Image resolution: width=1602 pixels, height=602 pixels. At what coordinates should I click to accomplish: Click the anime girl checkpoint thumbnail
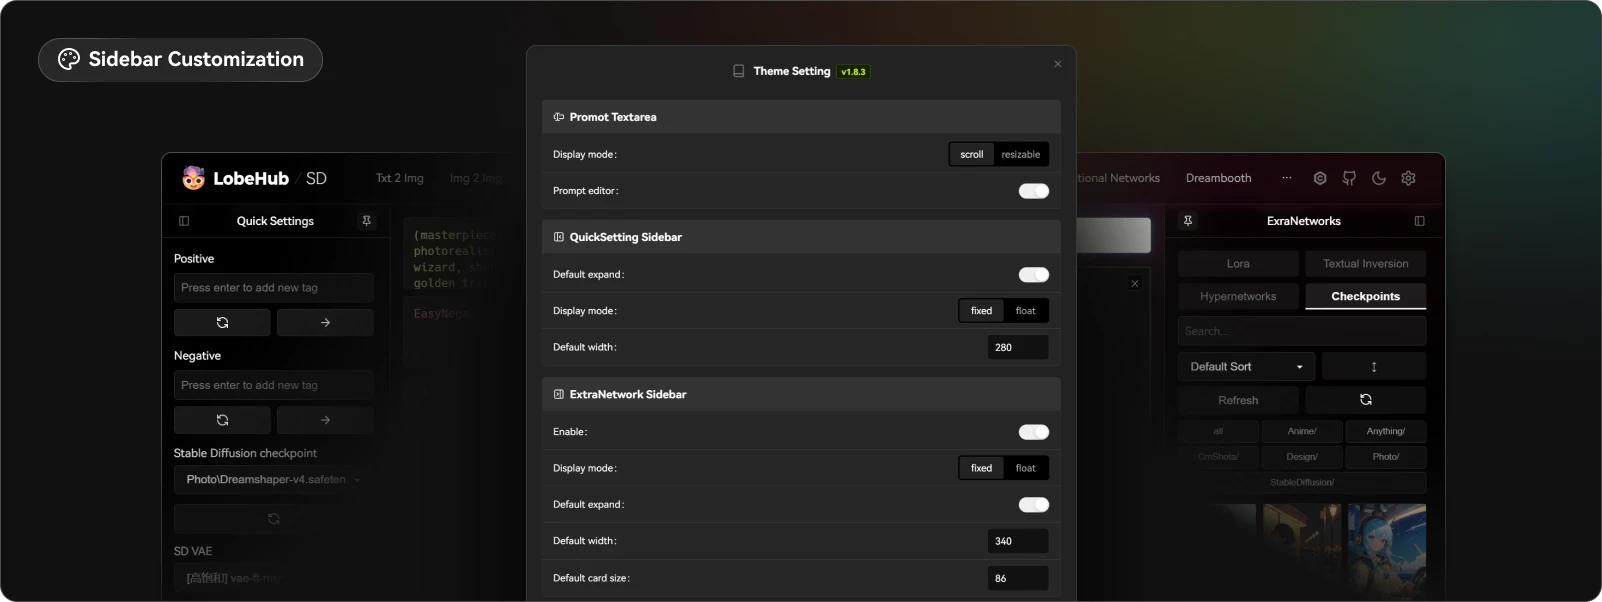[1386, 548]
